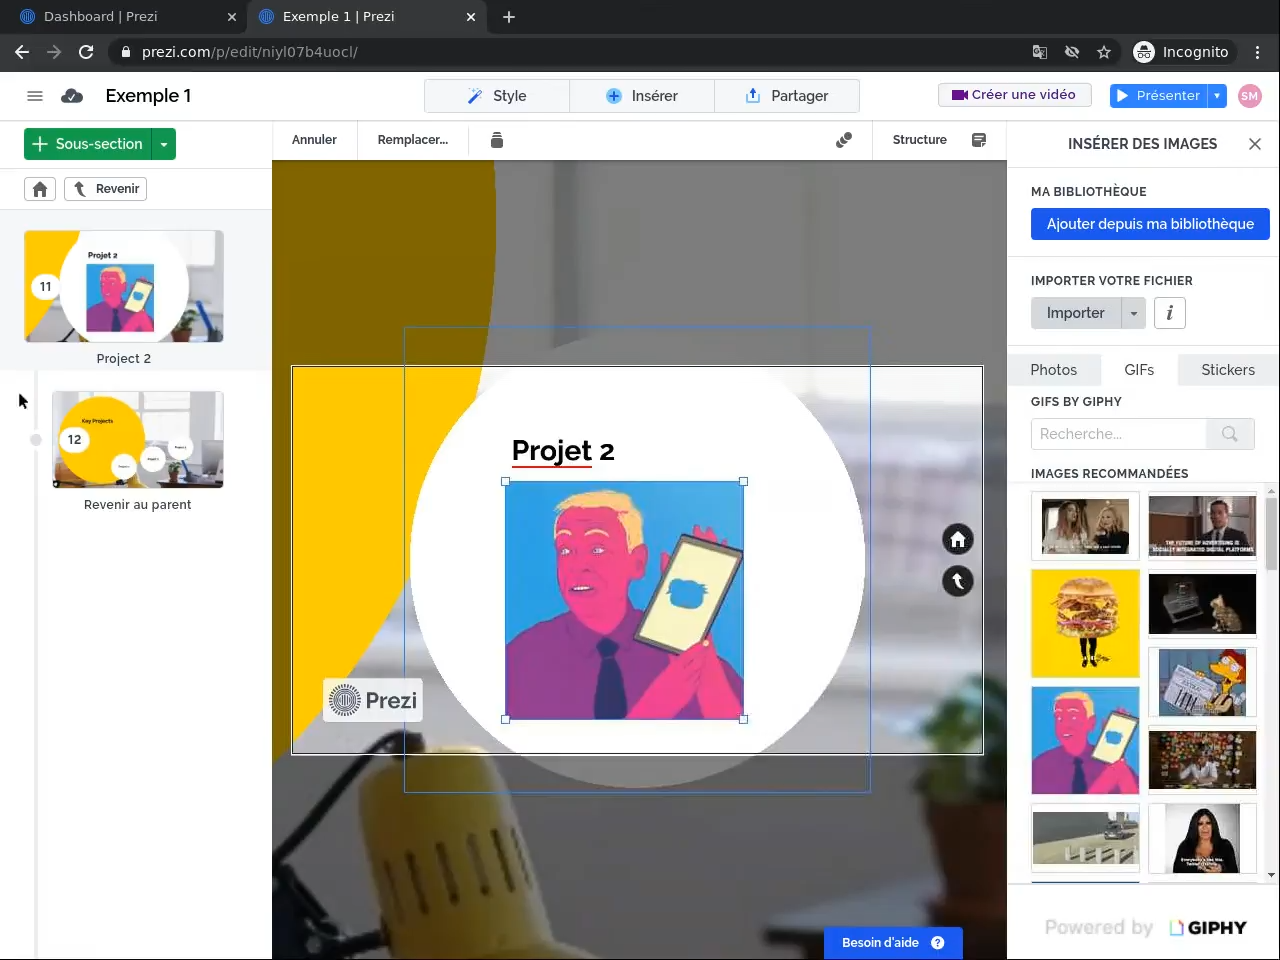Click Remplacer... in the toolbar

tap(413, 140)
